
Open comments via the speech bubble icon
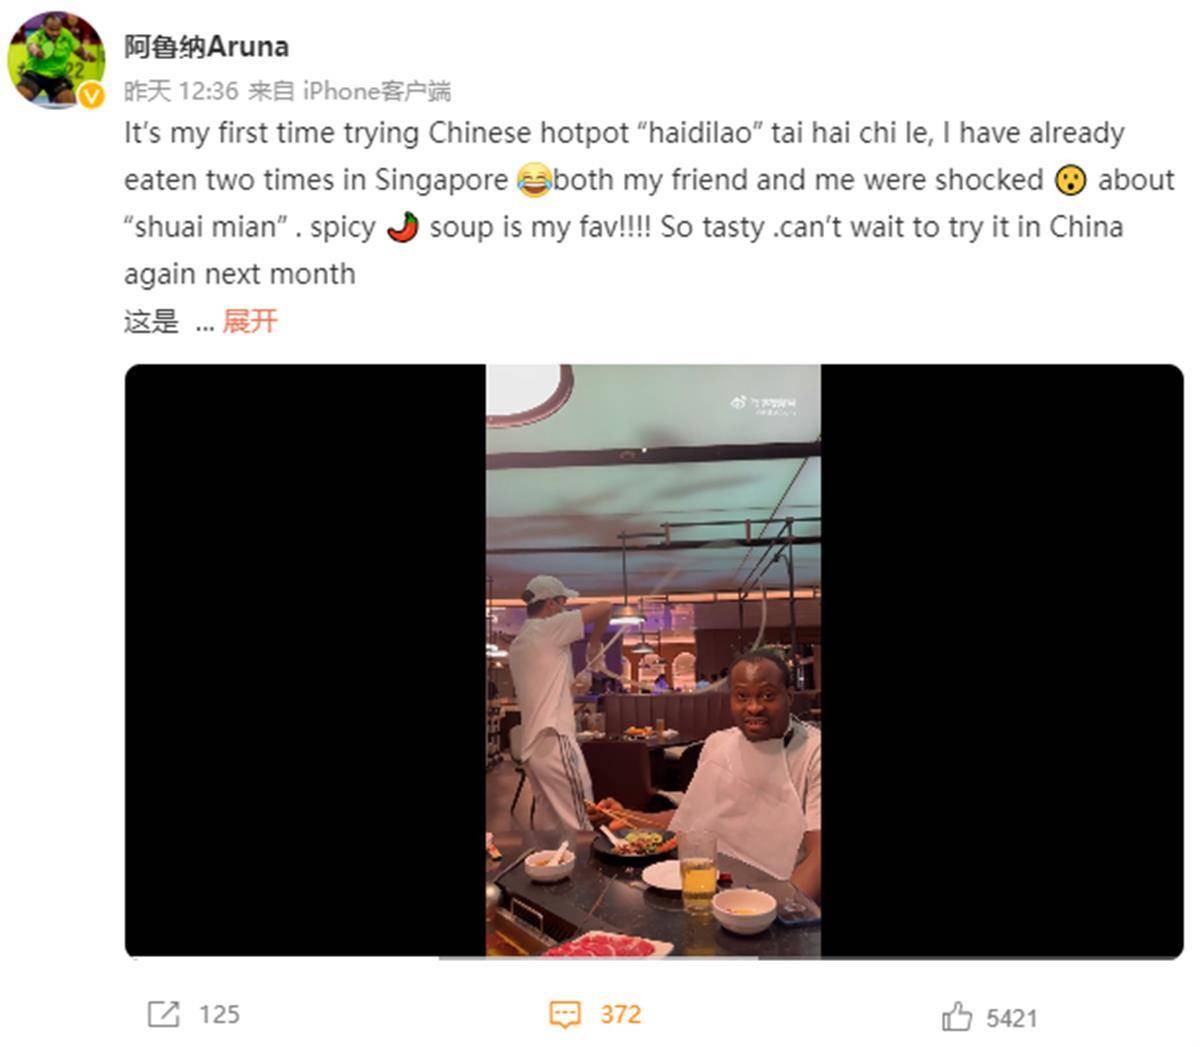click(565, 1015)
